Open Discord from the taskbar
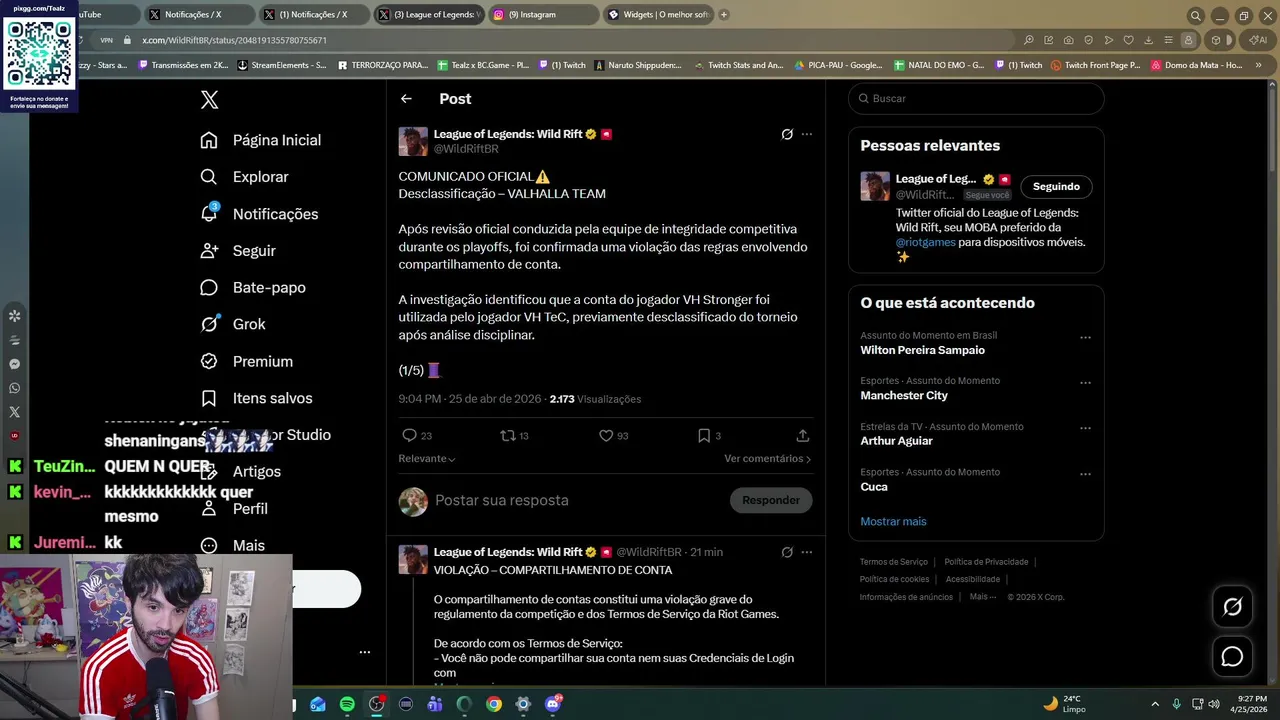This screenshot has width=1280, height=720. point(553,704)
